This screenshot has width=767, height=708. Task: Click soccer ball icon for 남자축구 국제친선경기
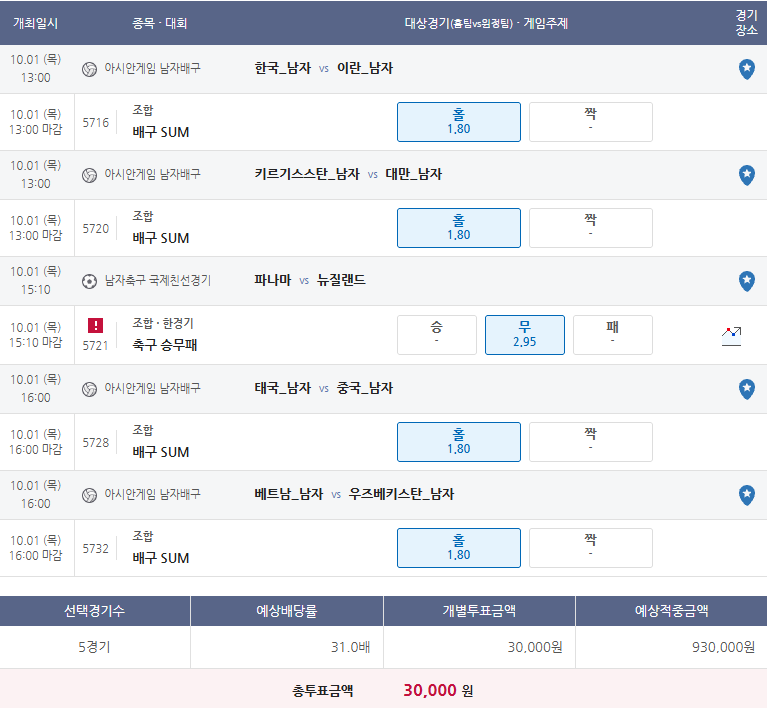pos(89,281)
